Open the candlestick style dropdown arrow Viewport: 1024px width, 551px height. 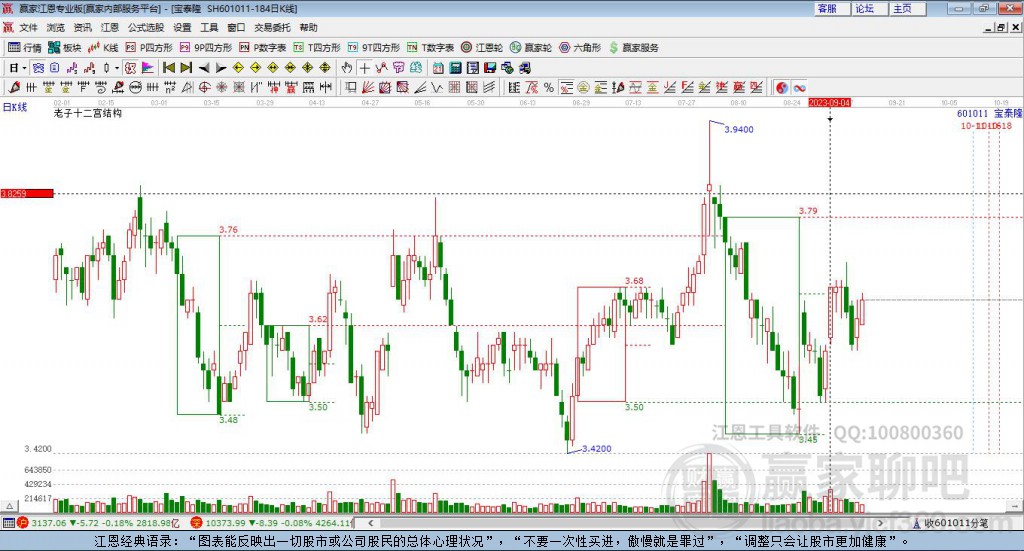[x=117, y=68]
